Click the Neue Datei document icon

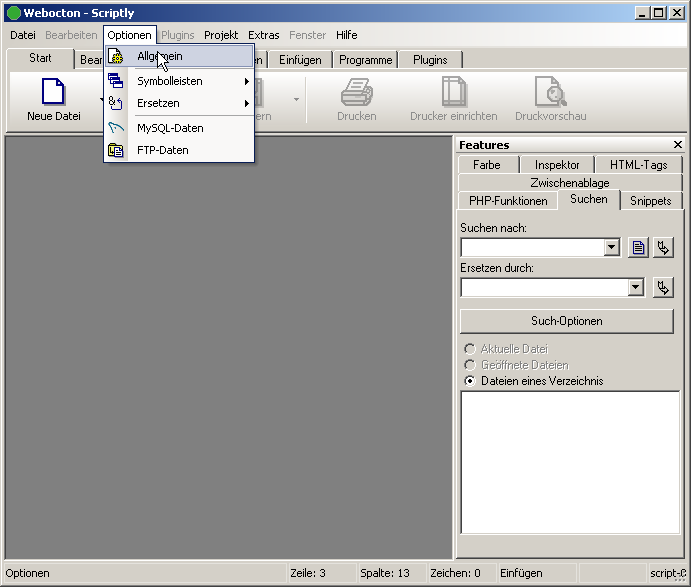53,91
